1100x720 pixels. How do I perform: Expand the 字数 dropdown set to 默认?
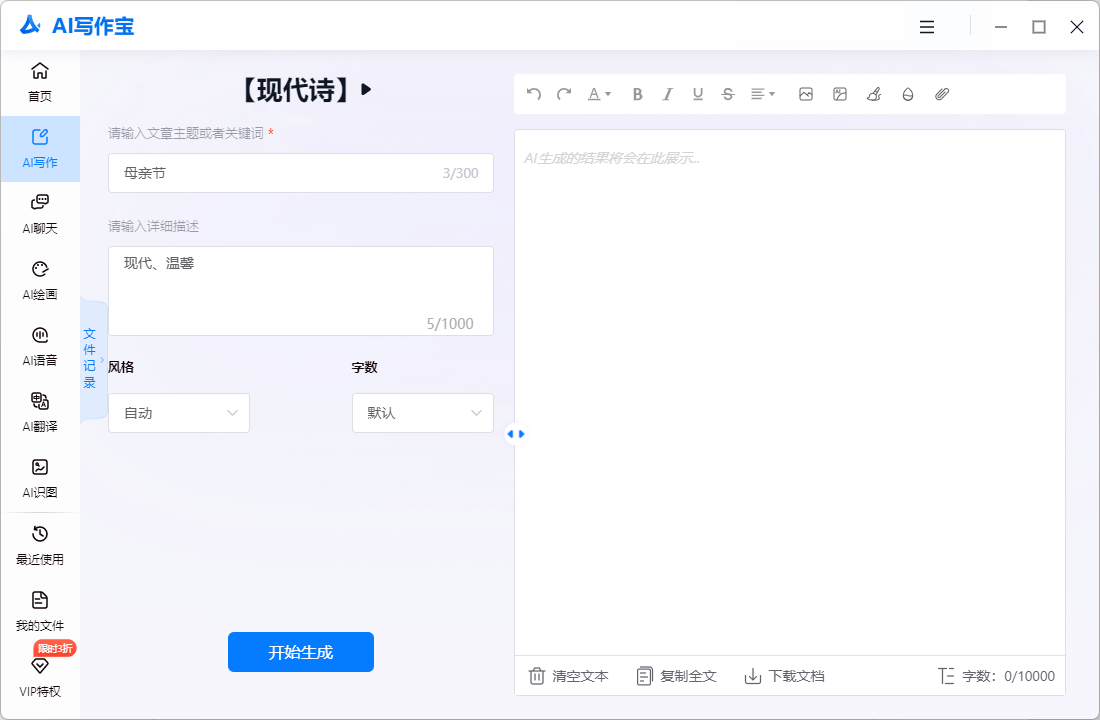tap(423, 413)
